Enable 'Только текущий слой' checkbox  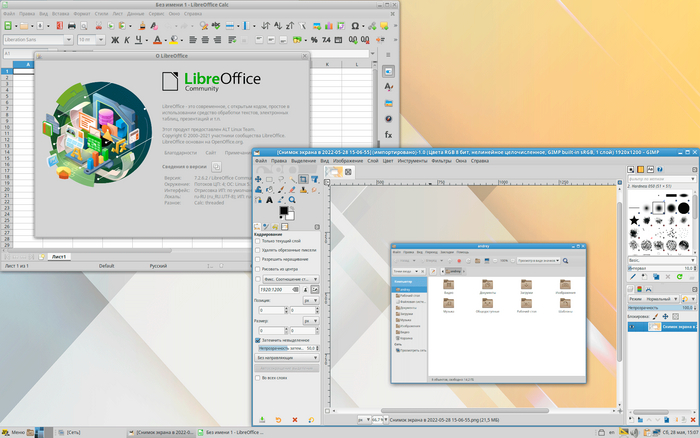257,241
